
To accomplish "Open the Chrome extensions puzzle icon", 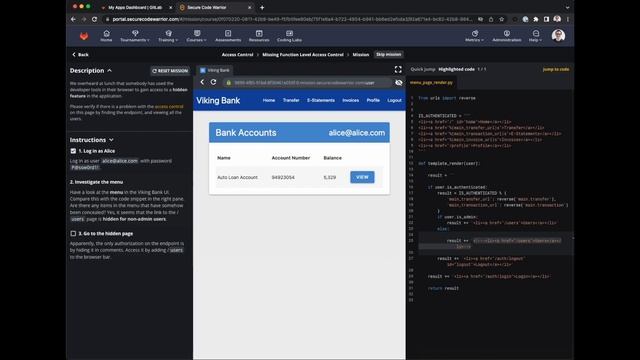I will click(x=536, y=19).
